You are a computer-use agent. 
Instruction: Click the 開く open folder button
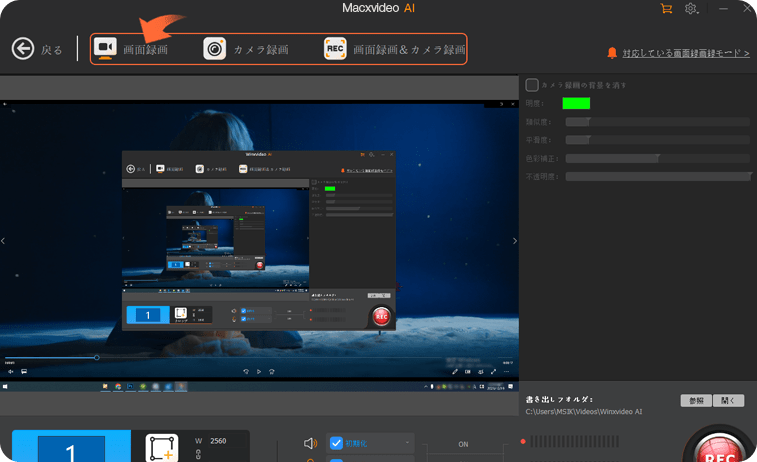click(x=728, y=401)
